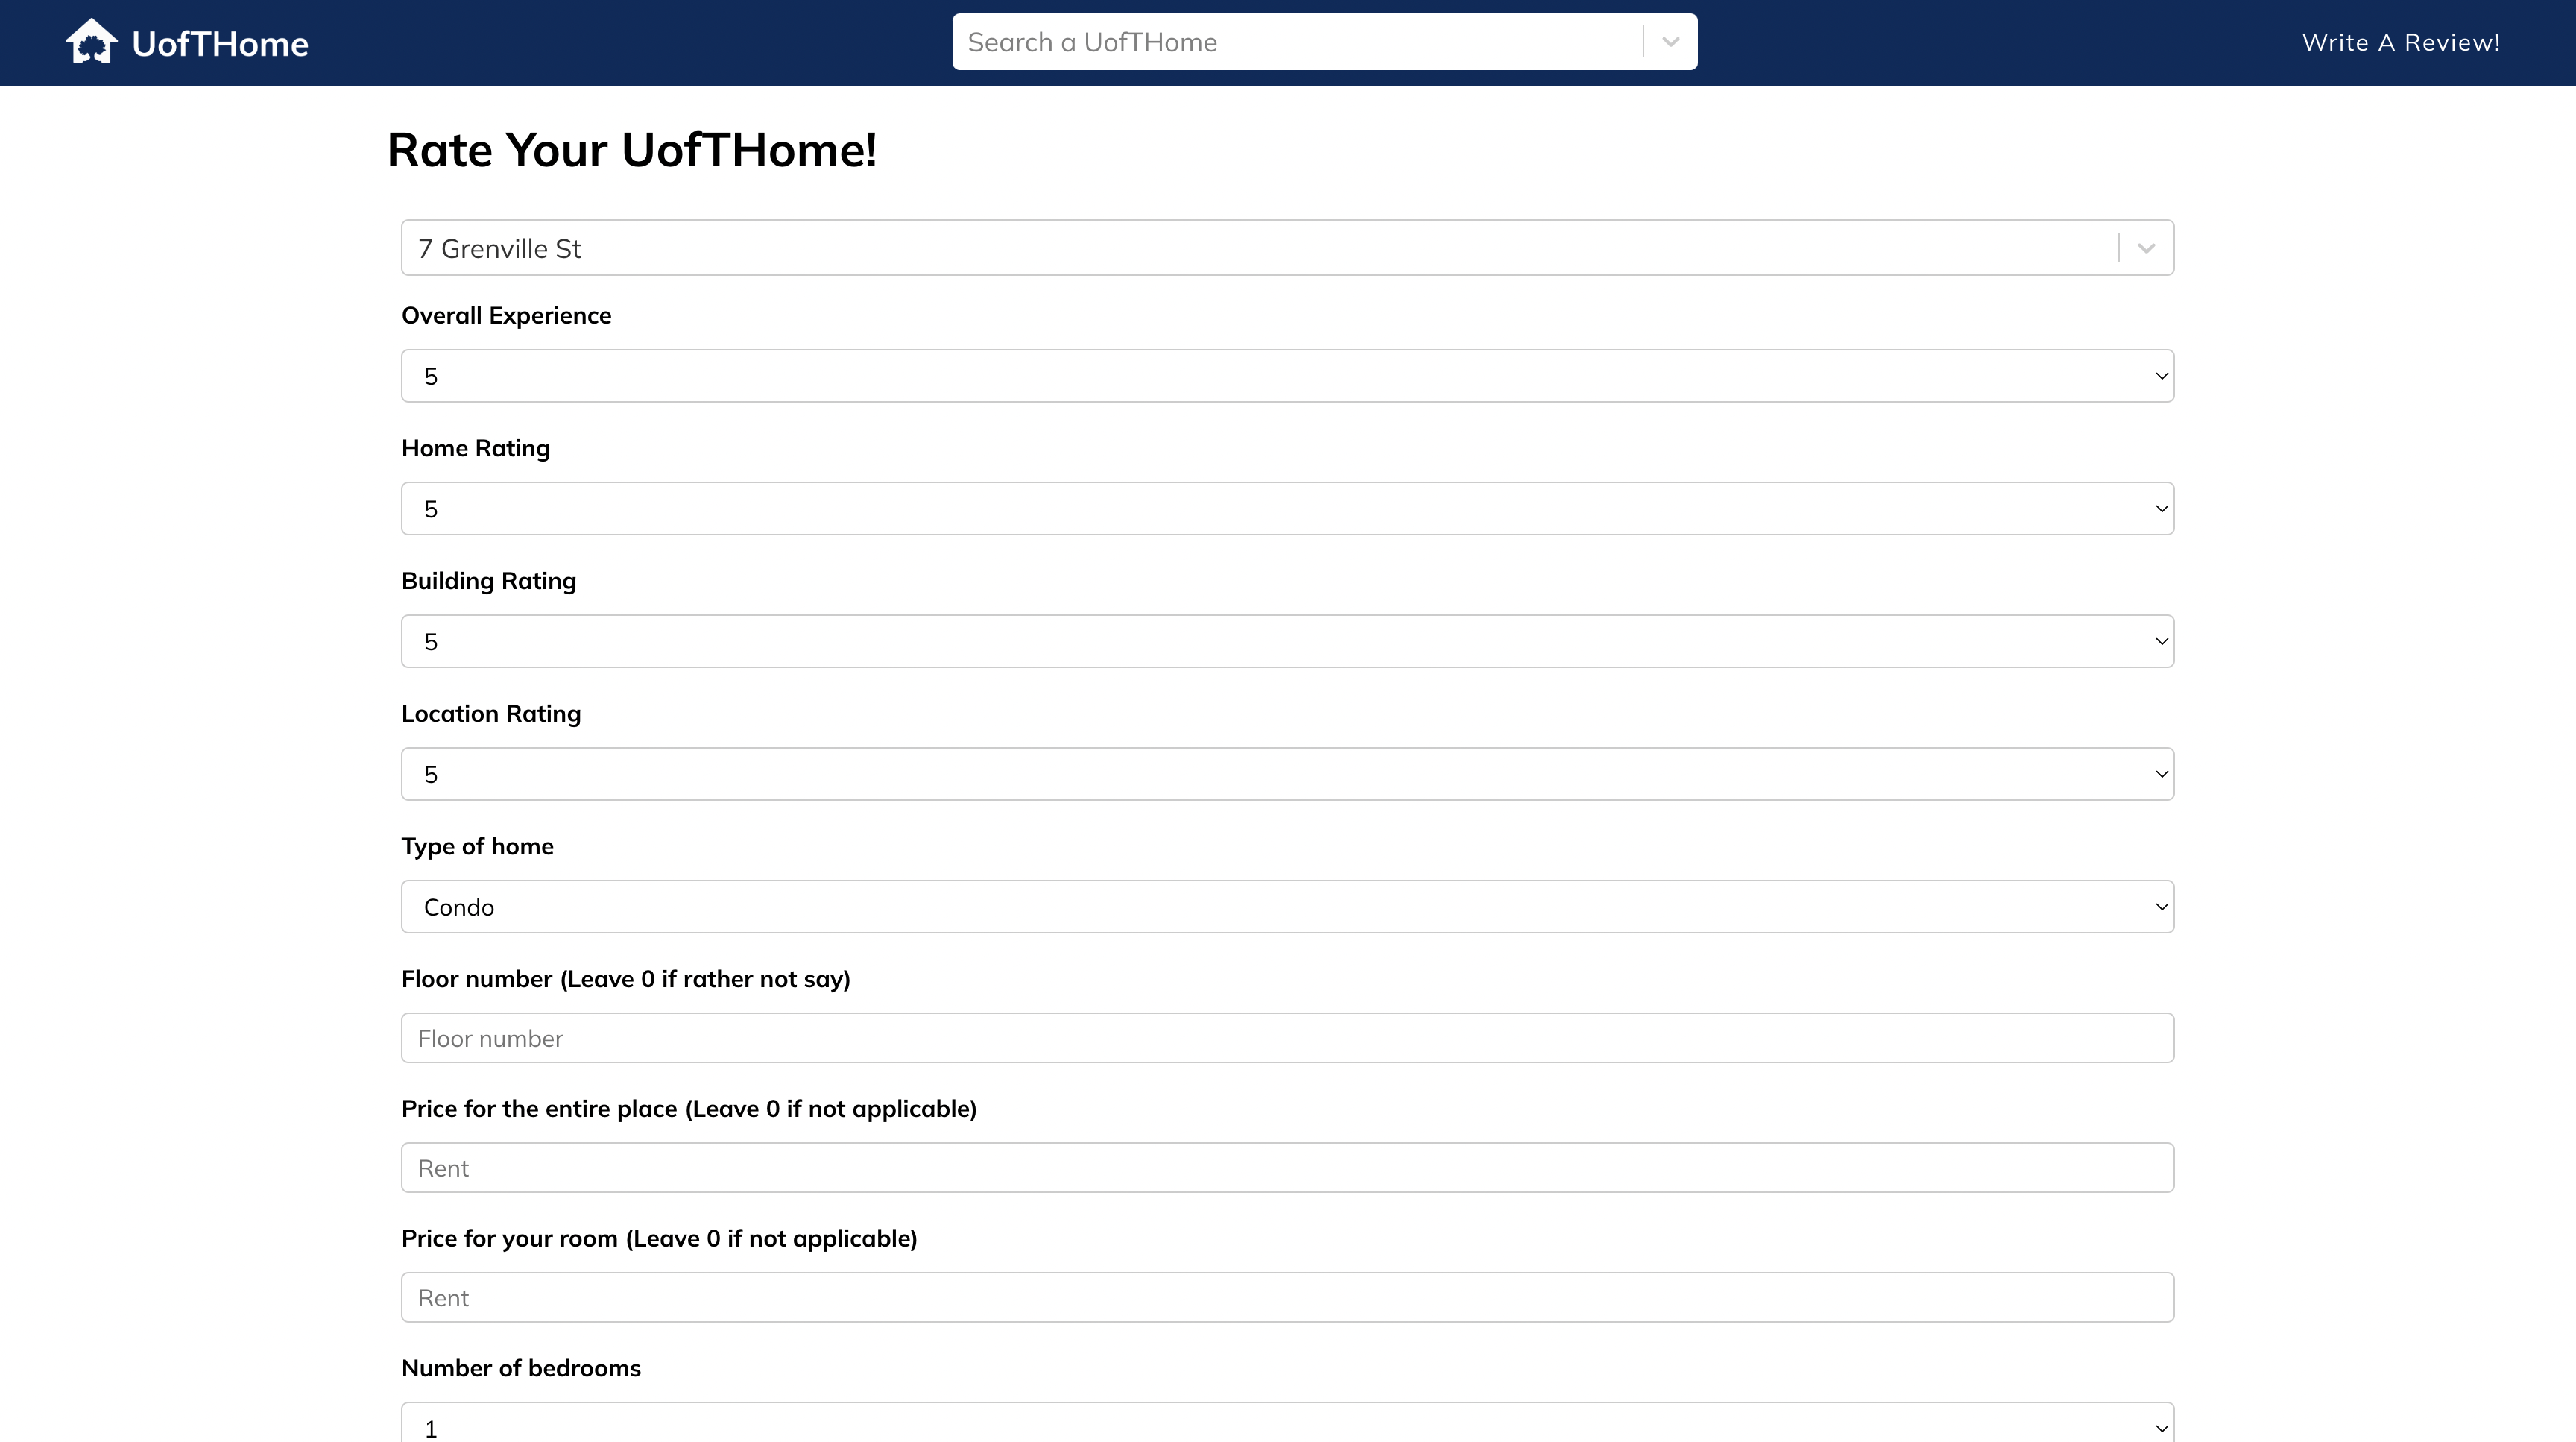Open the Building Rating dropdown
This screenshot has height=1442, width=2576.
[1287, 641]
